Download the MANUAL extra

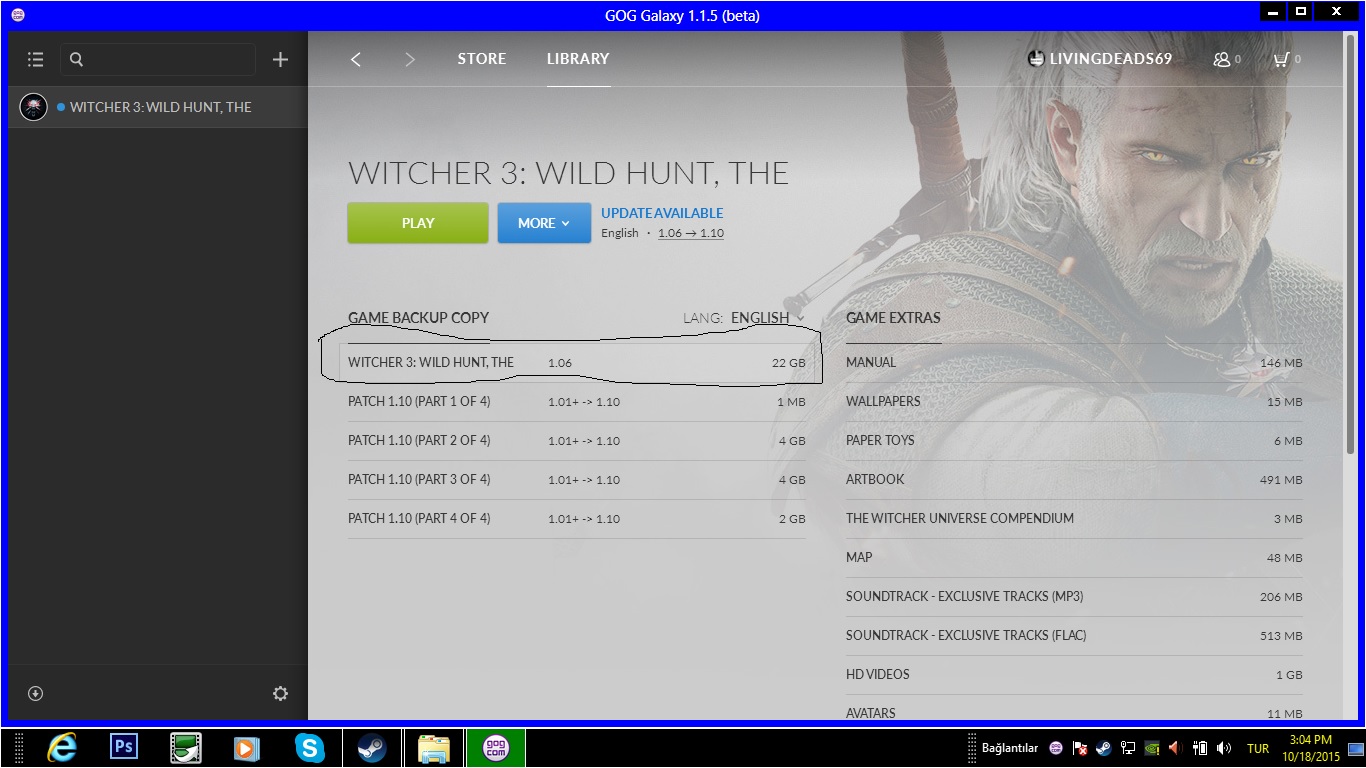[x=1074, y=362]
